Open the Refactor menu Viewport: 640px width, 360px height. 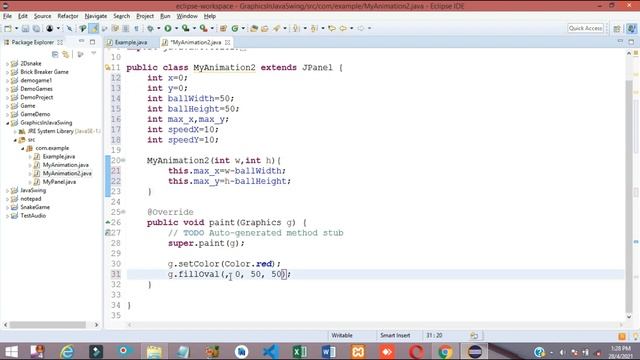[x=68, y=16]
